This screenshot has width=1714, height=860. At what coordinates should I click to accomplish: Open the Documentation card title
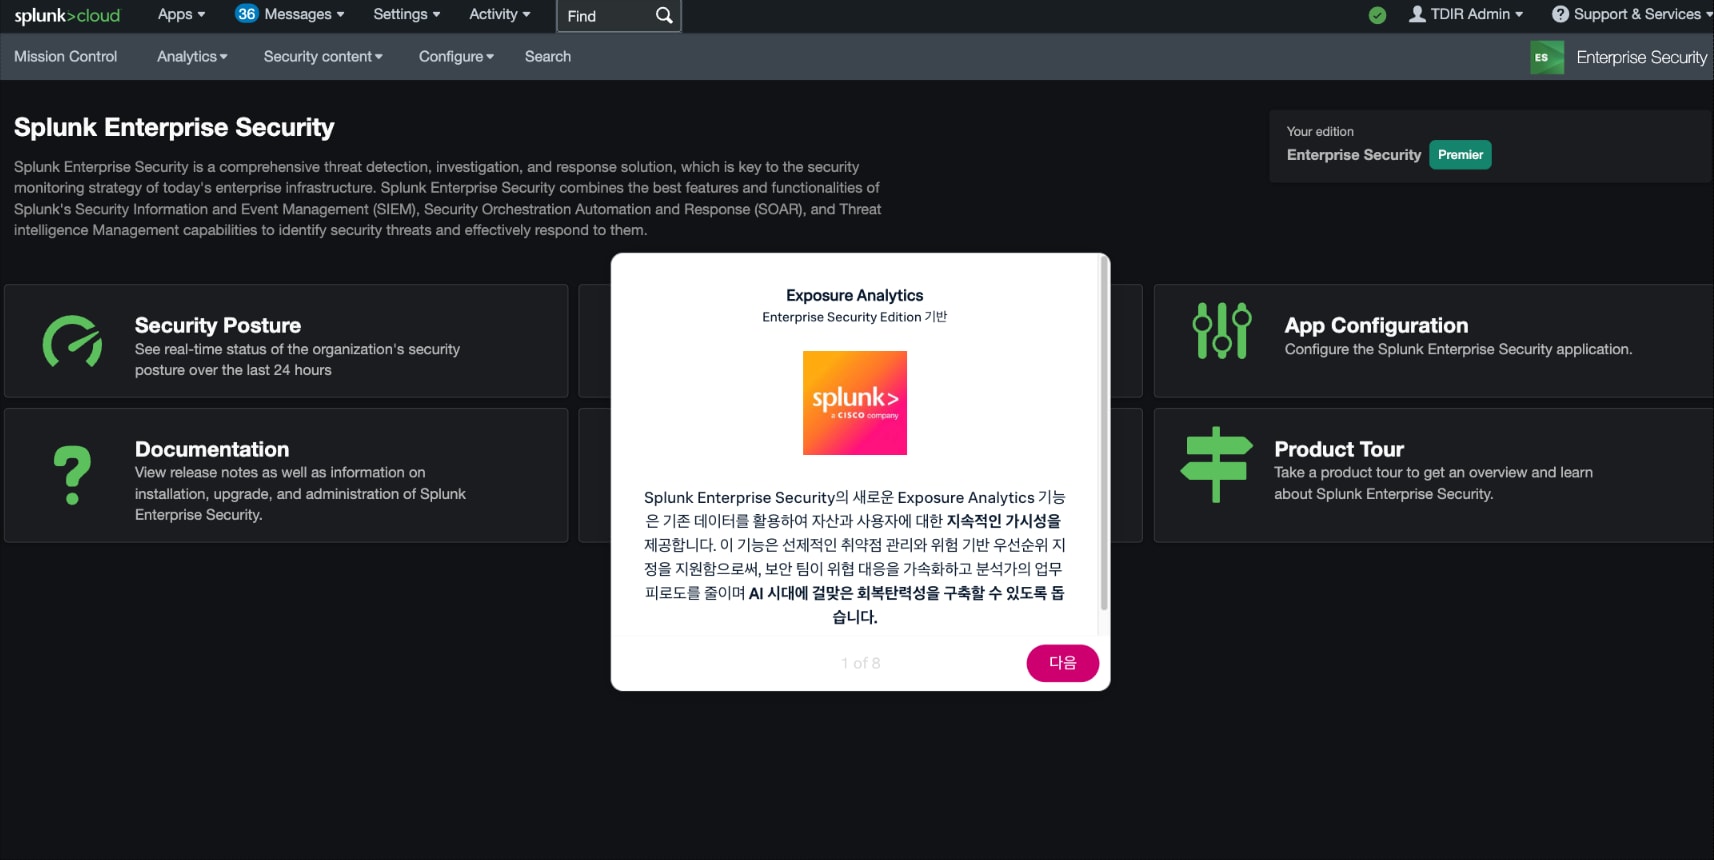[212, 449]
